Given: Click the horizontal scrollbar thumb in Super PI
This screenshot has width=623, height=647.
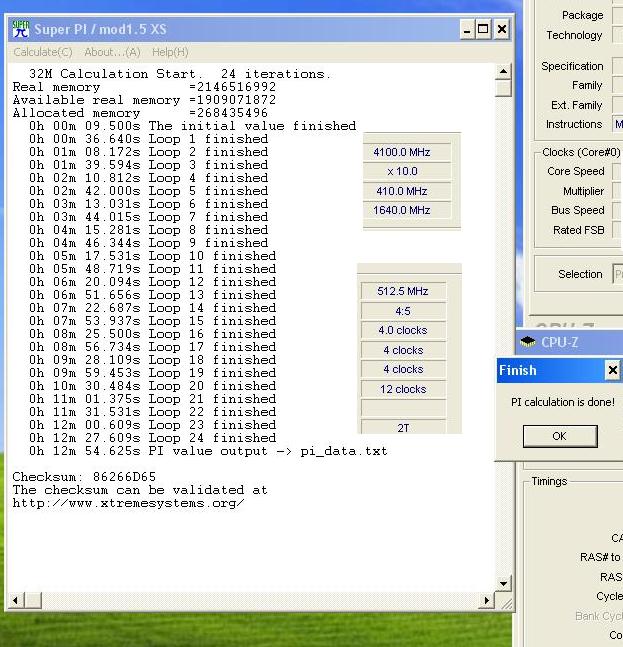Looking at the screenshot, I should click(x=33, y=600).
